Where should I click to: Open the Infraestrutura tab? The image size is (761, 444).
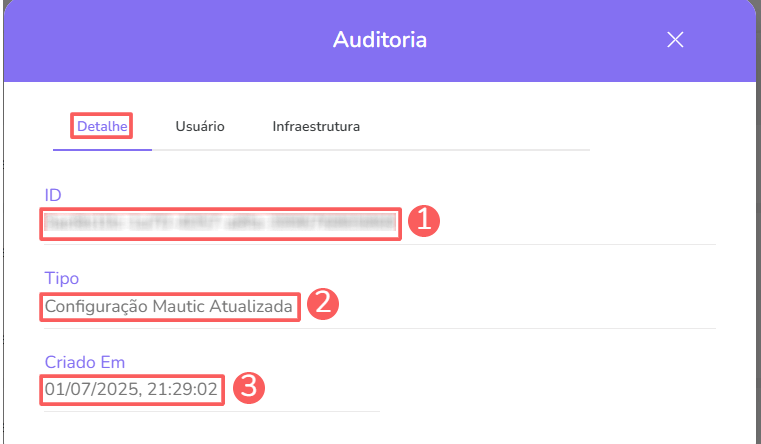coord(316,127)
